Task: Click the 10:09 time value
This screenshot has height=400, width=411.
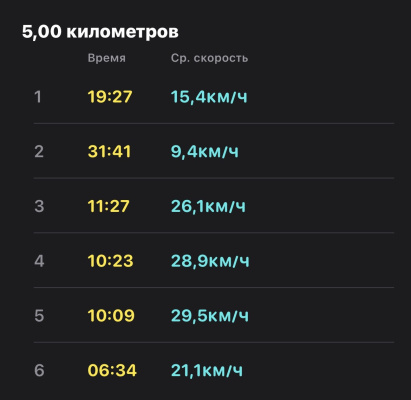Action: coord(111,315)
